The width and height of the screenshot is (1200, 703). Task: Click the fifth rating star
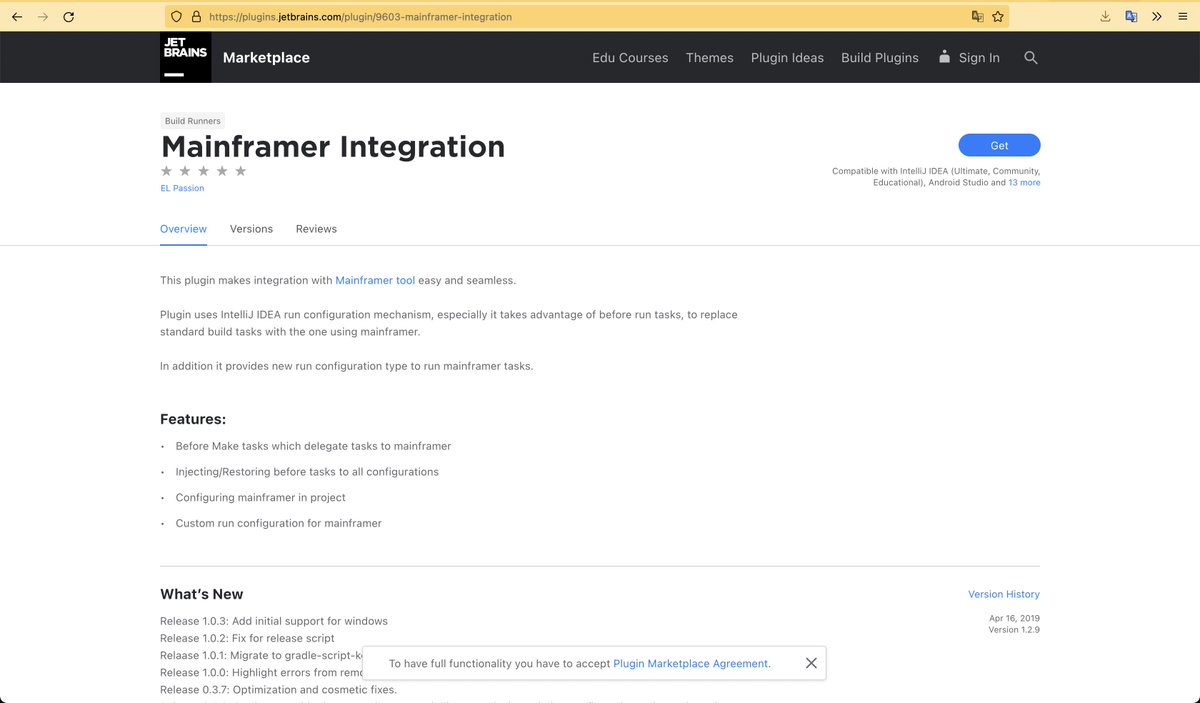240,171
